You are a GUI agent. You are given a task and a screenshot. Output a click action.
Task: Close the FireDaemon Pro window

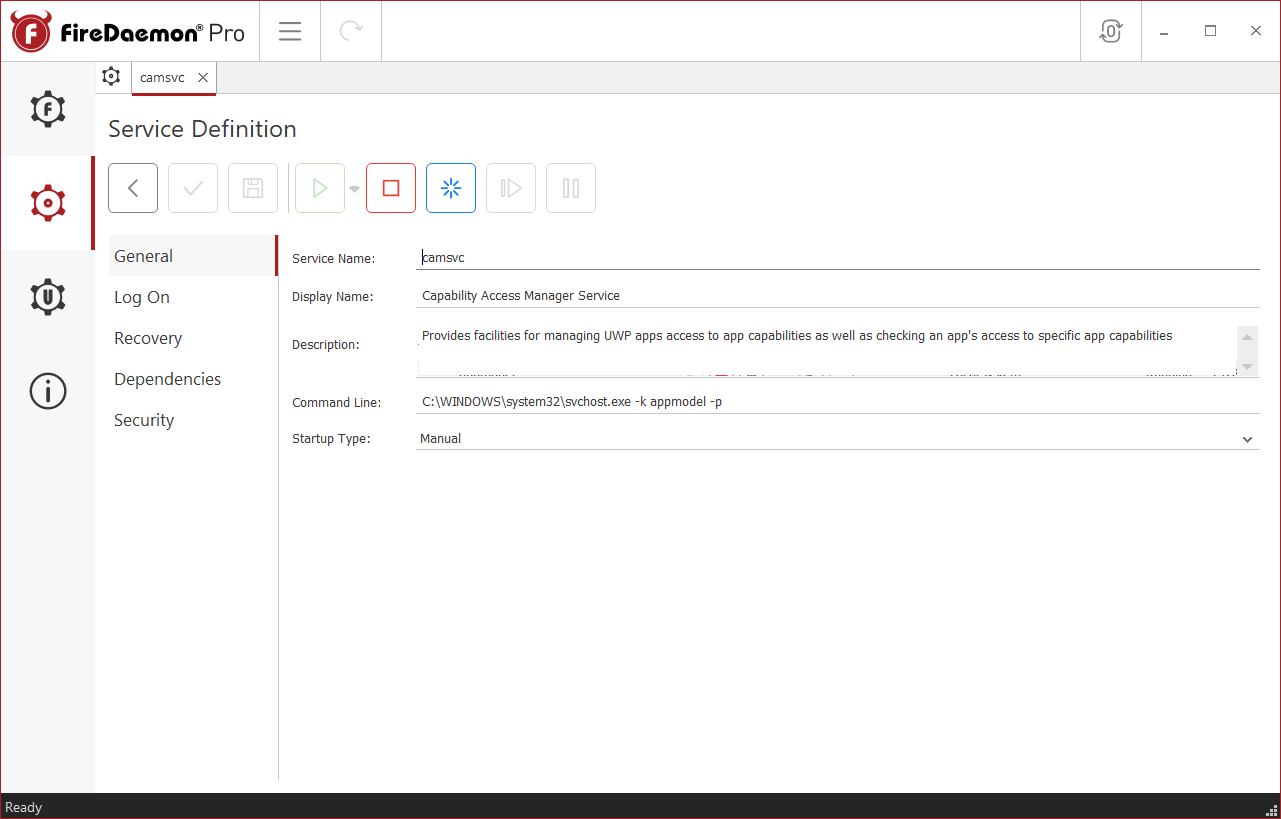(x=1256, y=31)
